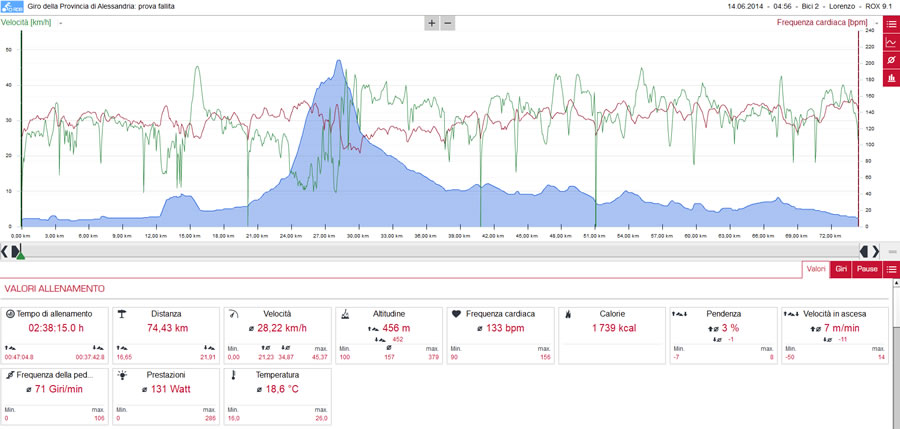900x429 pixels.
Task: Click the Velocità [km/h] axis label
Action: click(x=28, y=23)
